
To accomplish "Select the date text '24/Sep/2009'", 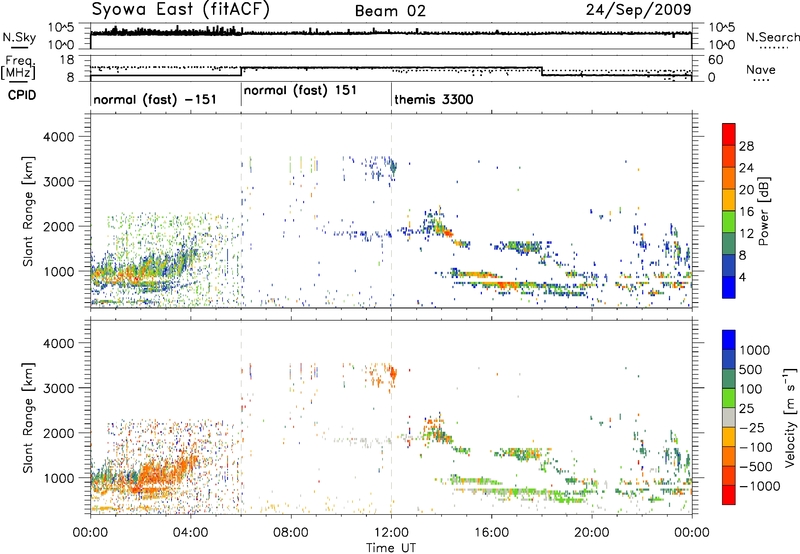I will [x=639, y=10].
